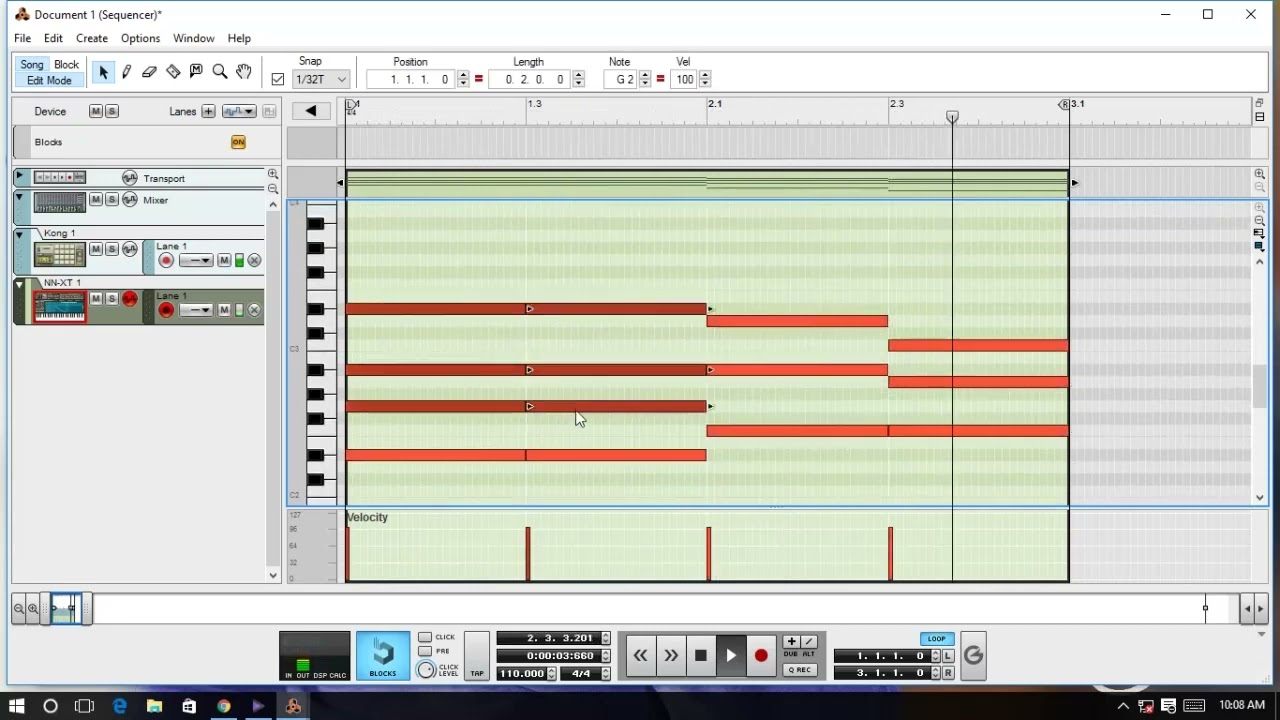Open Snap value dropdown 1/32T

tap(320, 79)
